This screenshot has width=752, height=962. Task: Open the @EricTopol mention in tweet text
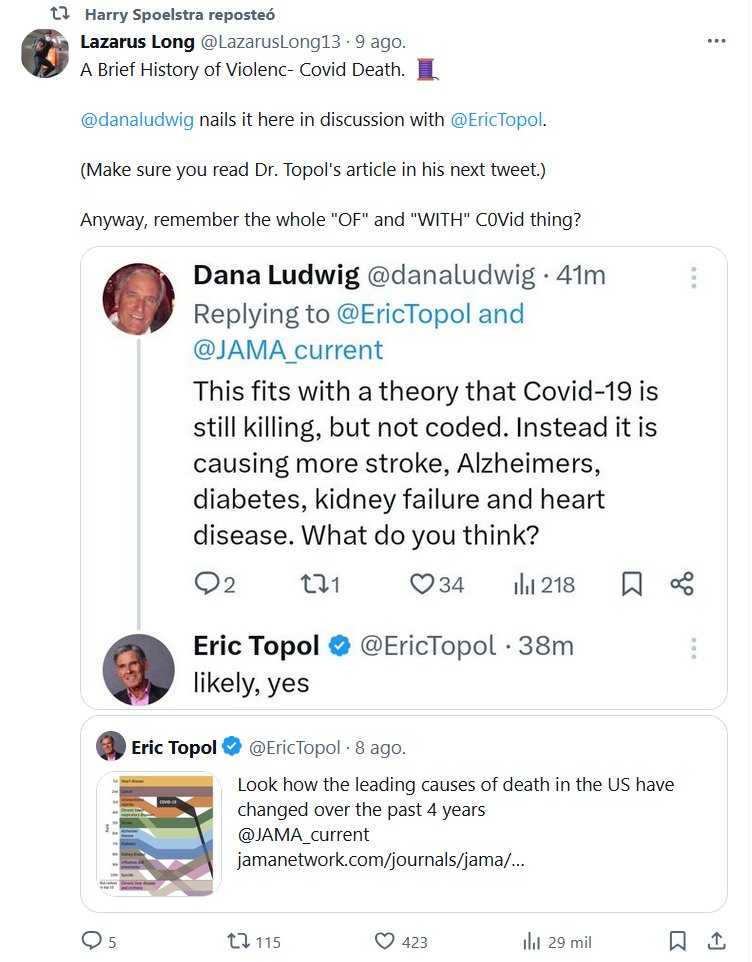click(495, 119)
